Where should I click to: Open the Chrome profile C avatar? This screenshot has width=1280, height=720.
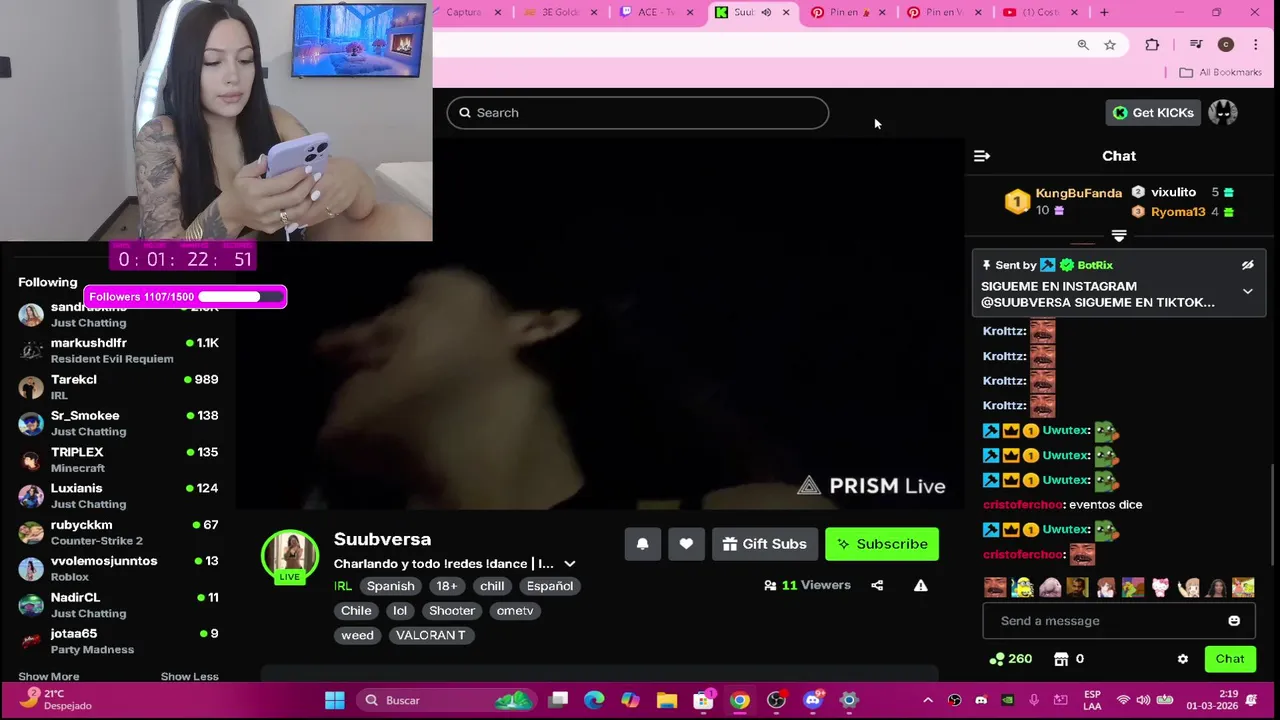point(1226,45)
